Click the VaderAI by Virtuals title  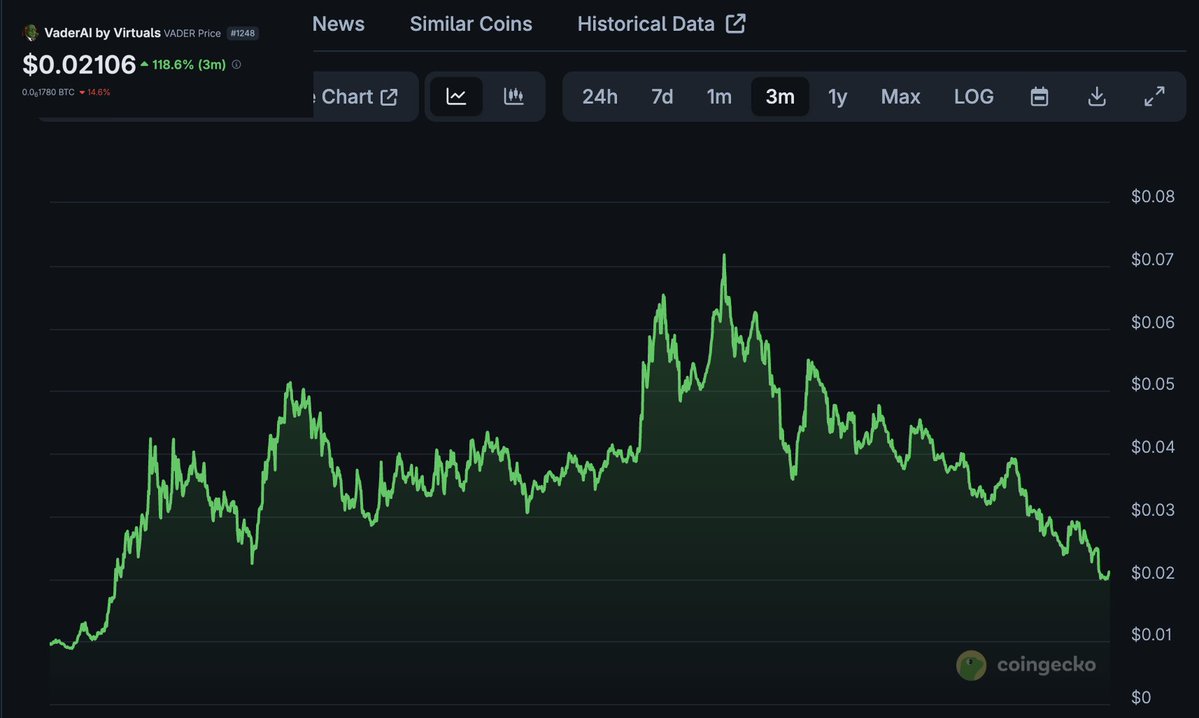[102, 33]
